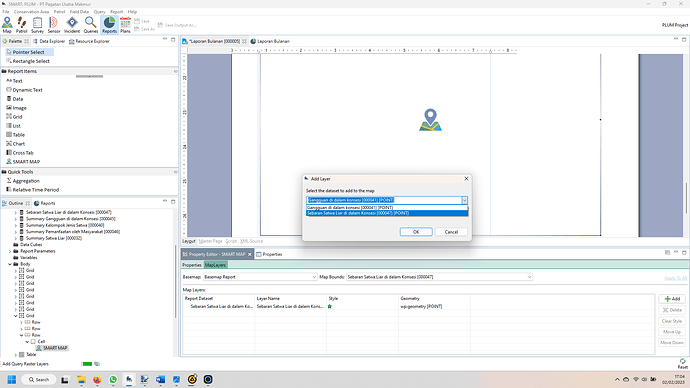This screenshot has width=690, height=388.
Task: Switch to the Resource Explorer tab
Action: (89, 41)
